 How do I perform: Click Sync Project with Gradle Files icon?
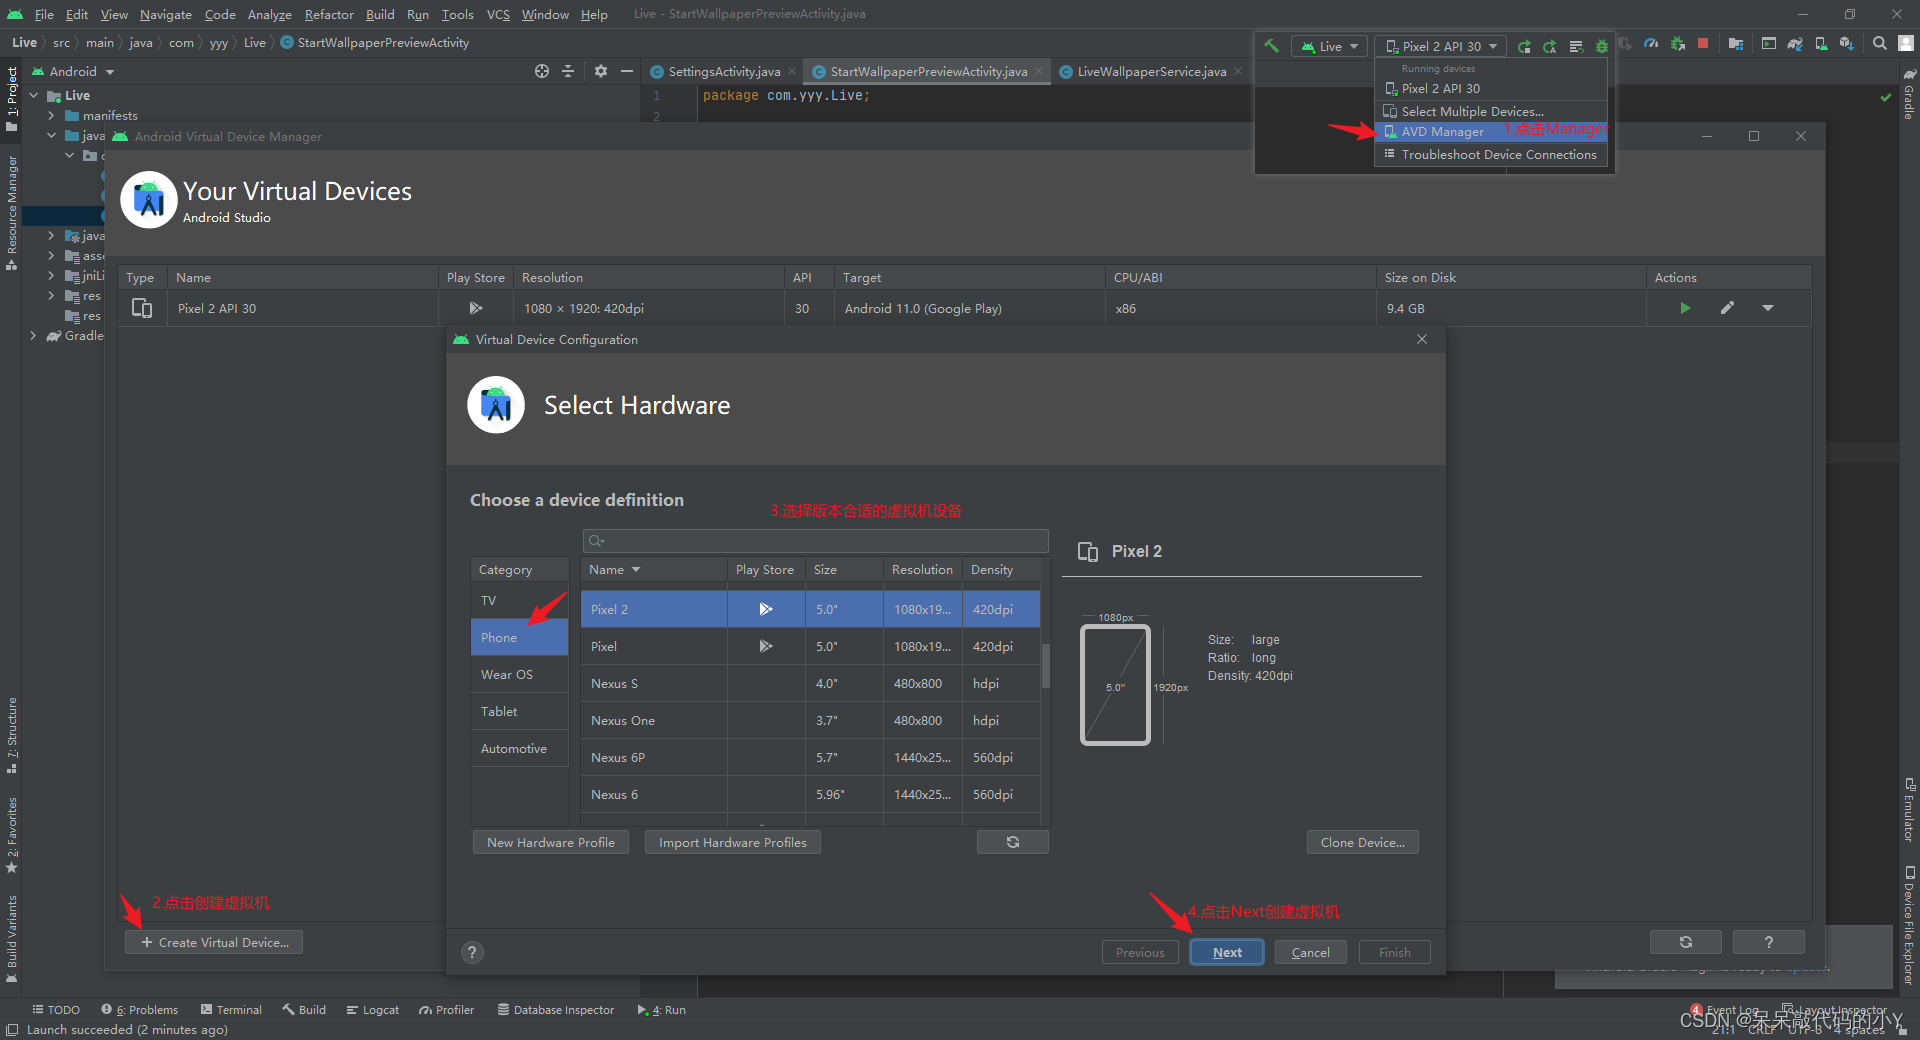click(1795, 44)
